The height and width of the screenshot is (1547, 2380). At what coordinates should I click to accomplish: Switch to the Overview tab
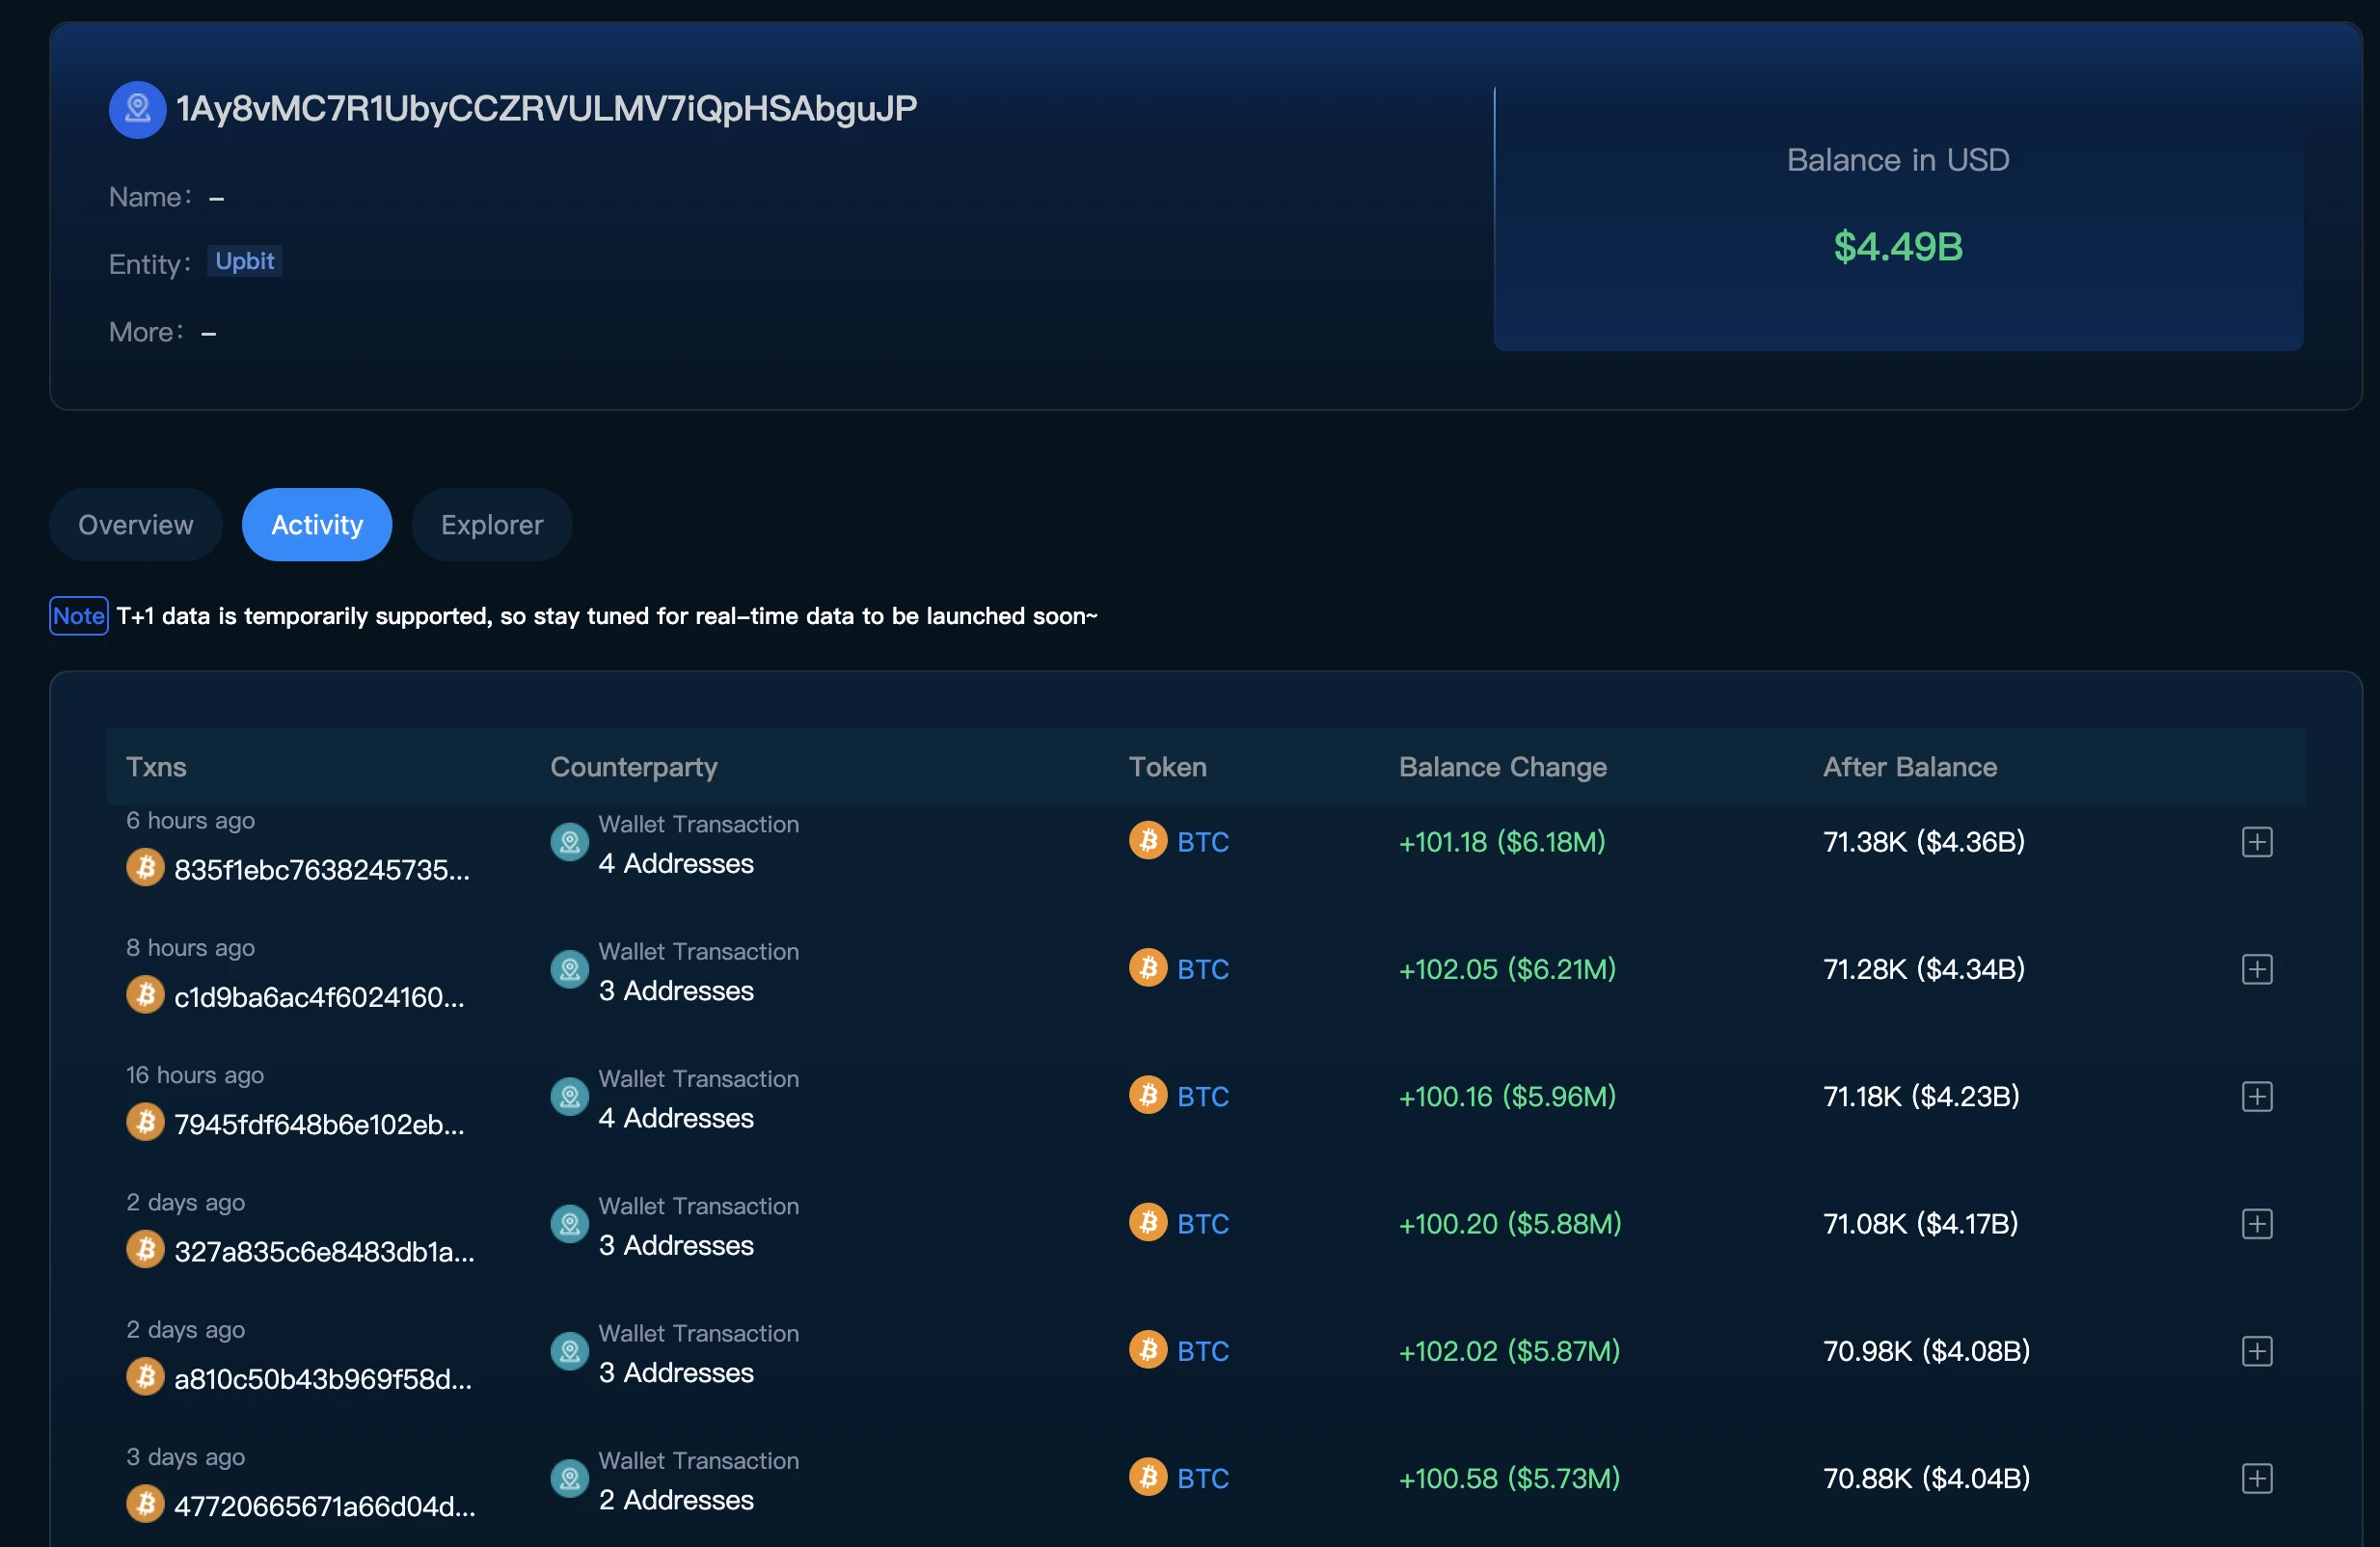coord(135,524)
